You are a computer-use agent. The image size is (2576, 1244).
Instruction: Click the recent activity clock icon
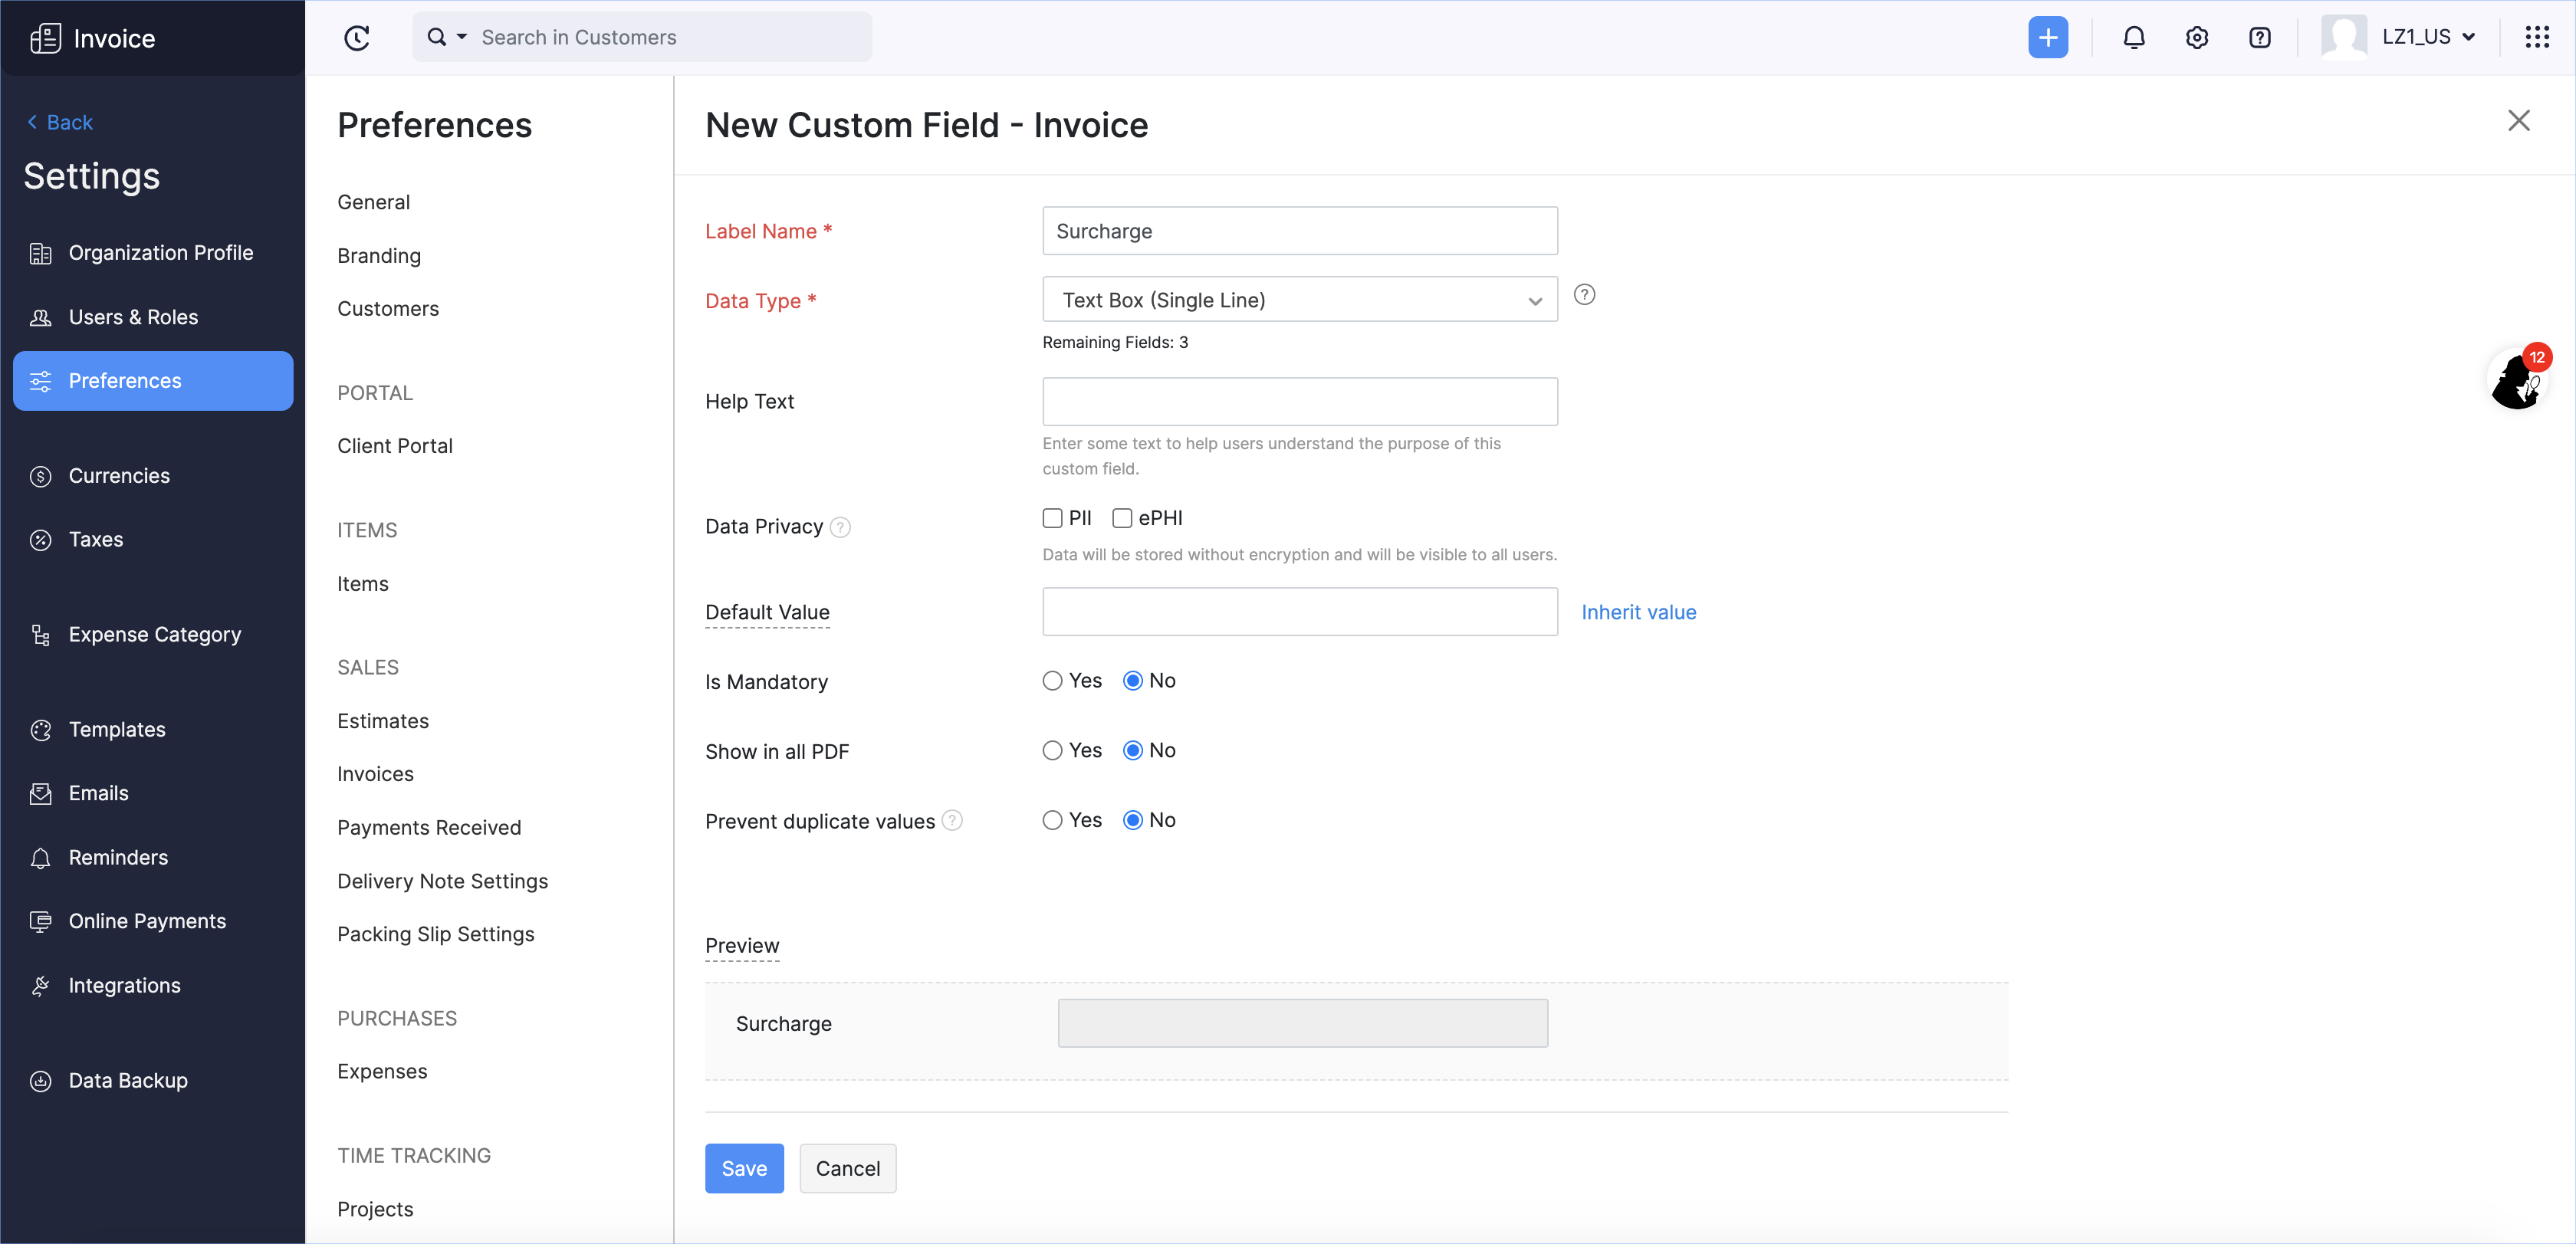point(357,38)
